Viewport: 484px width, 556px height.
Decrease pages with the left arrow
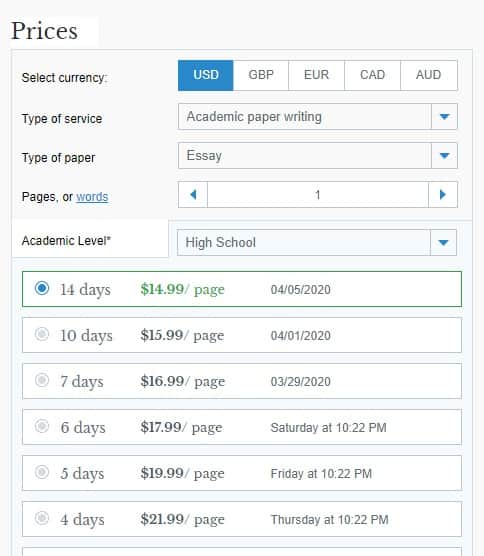pos(193,195)
